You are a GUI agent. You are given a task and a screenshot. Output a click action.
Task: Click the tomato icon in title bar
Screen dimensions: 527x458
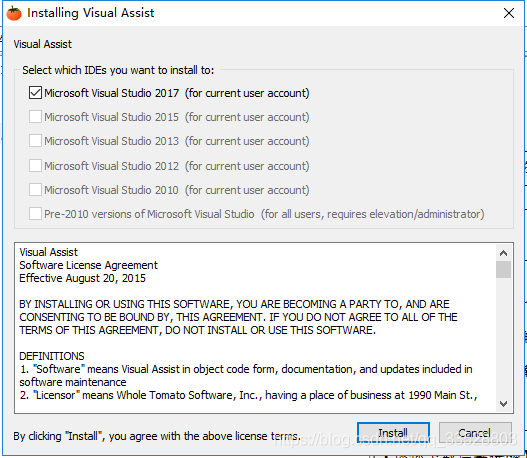click(x=14, y=13)
